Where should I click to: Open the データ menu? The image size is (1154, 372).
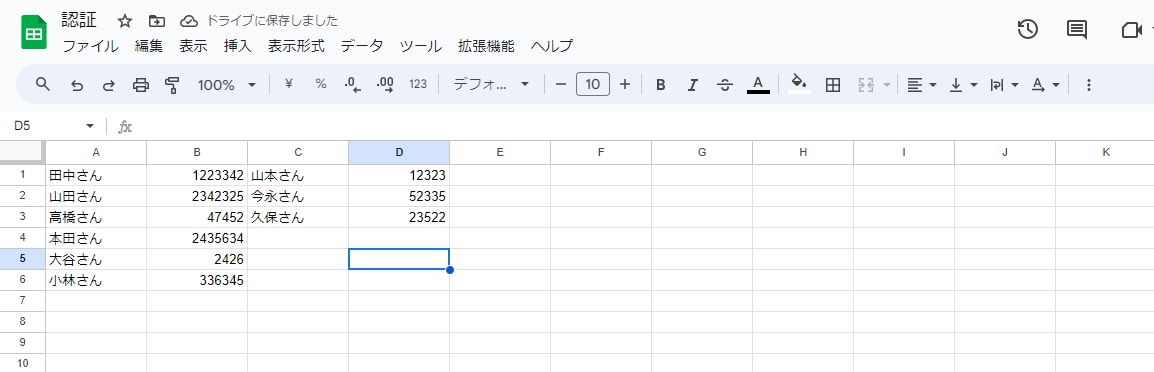point(361,46)
